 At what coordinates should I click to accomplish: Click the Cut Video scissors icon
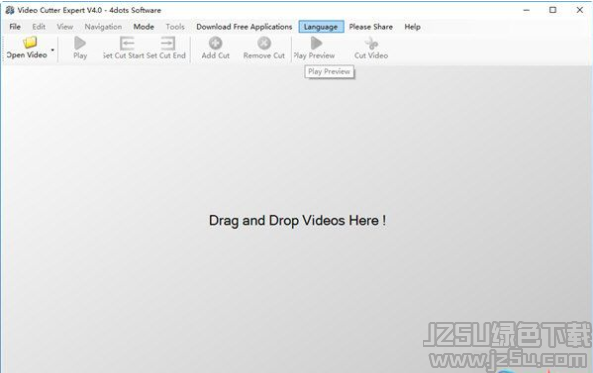371,43
